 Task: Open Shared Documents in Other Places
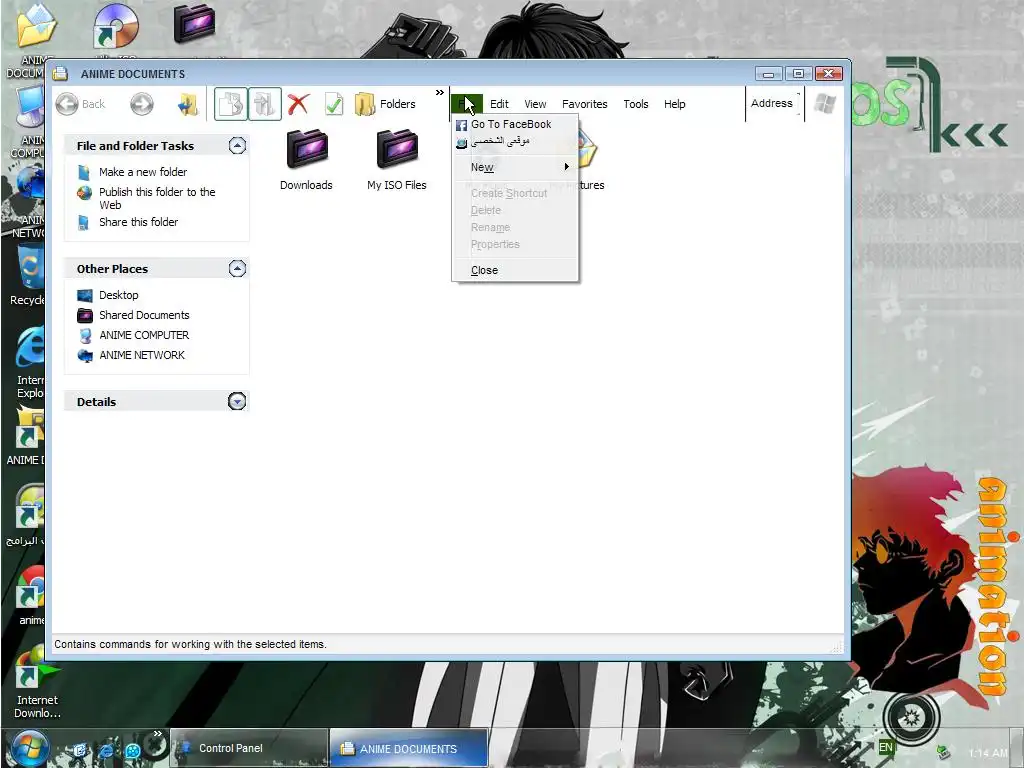tap(144, 315)
